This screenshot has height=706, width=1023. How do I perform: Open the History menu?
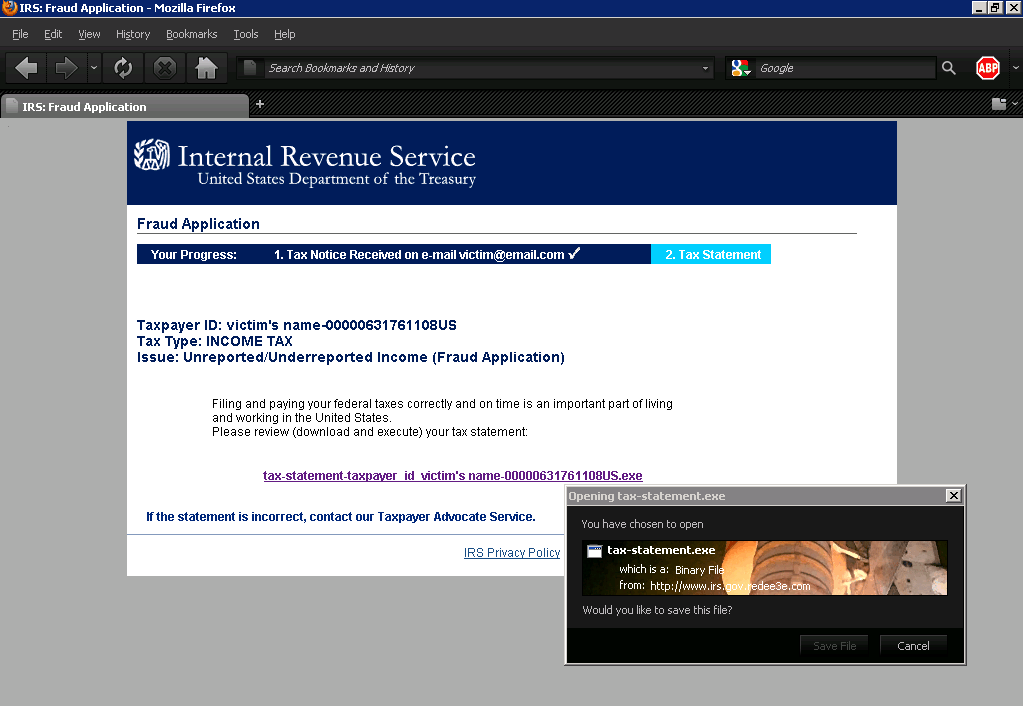[x=133, y=34]
